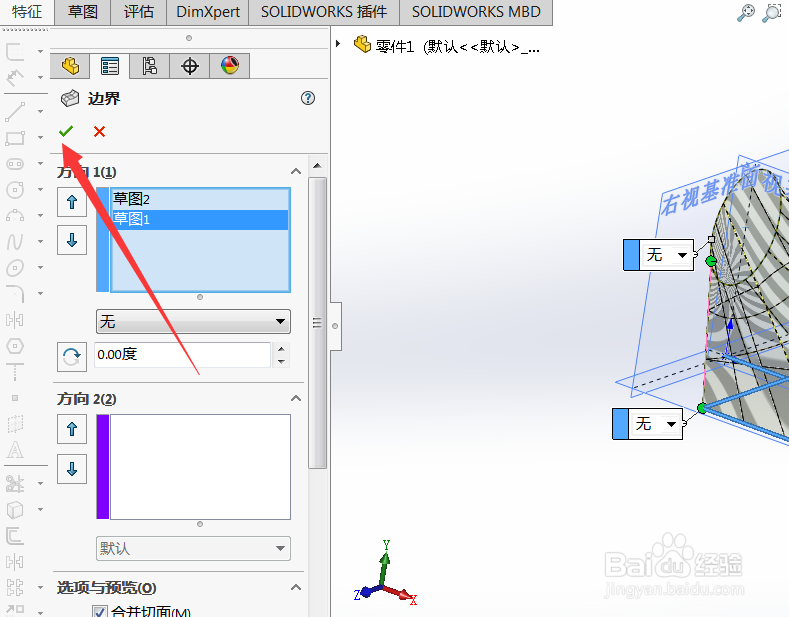
Task: Switch to the SOLIDWORKS 插件 tab
Action: (324, 12)
